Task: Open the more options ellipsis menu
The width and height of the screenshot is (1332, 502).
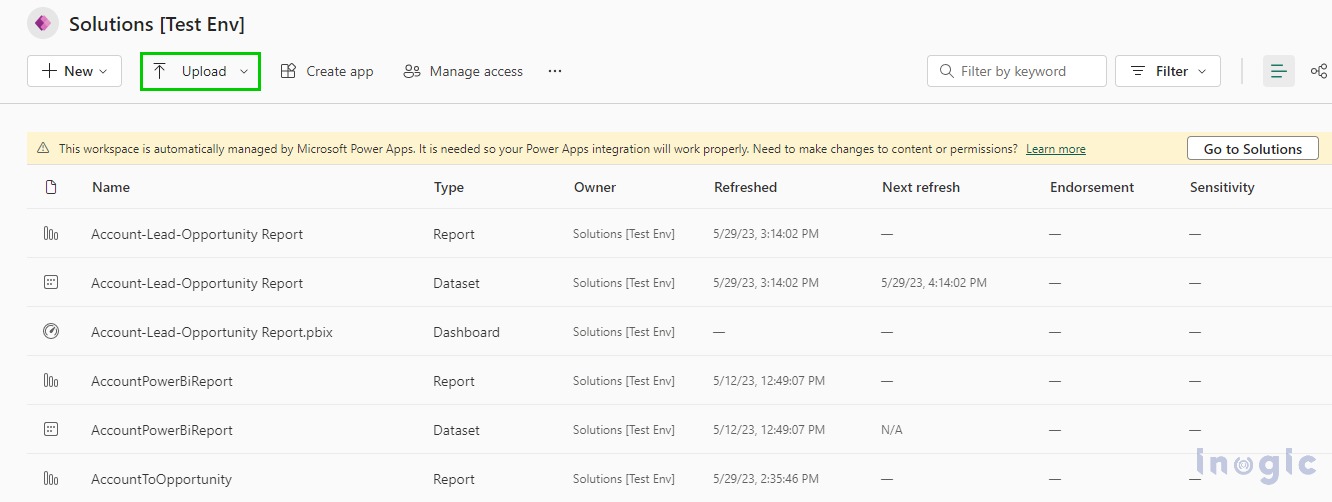Action: pos(555,71)
